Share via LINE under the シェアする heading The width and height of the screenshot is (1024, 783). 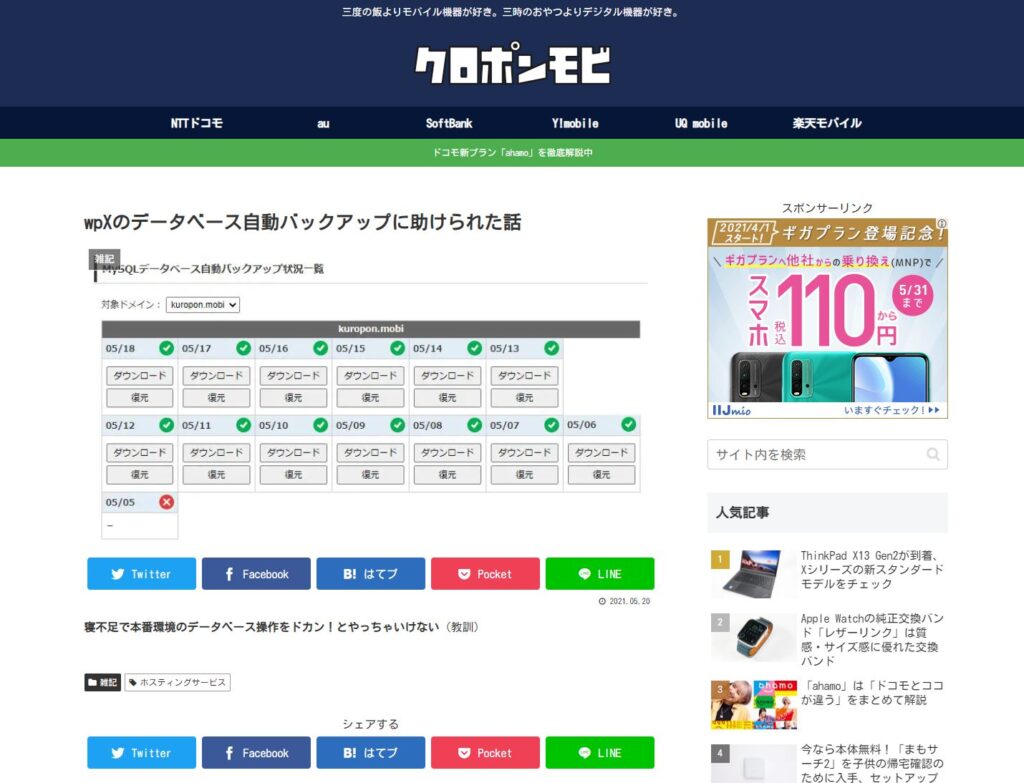click(x=600, y=752)
